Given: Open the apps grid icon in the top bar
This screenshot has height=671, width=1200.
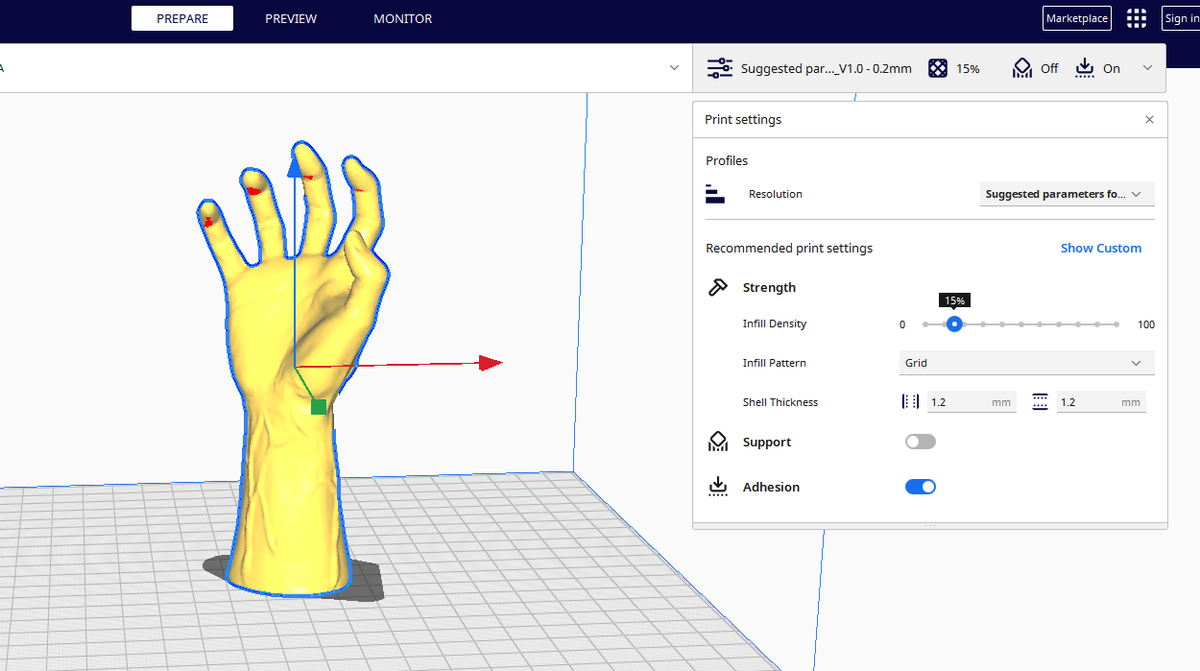Looking at the screenshot, I should point(1136,18).
